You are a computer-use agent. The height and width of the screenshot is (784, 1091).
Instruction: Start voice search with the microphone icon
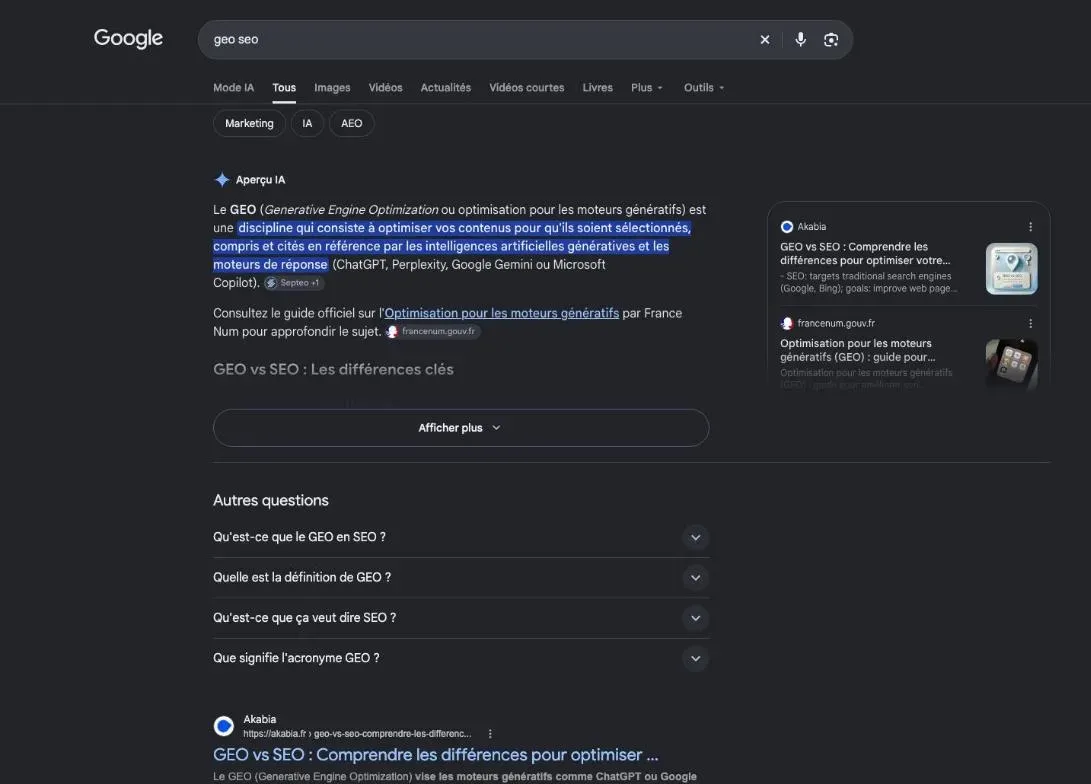801,40
